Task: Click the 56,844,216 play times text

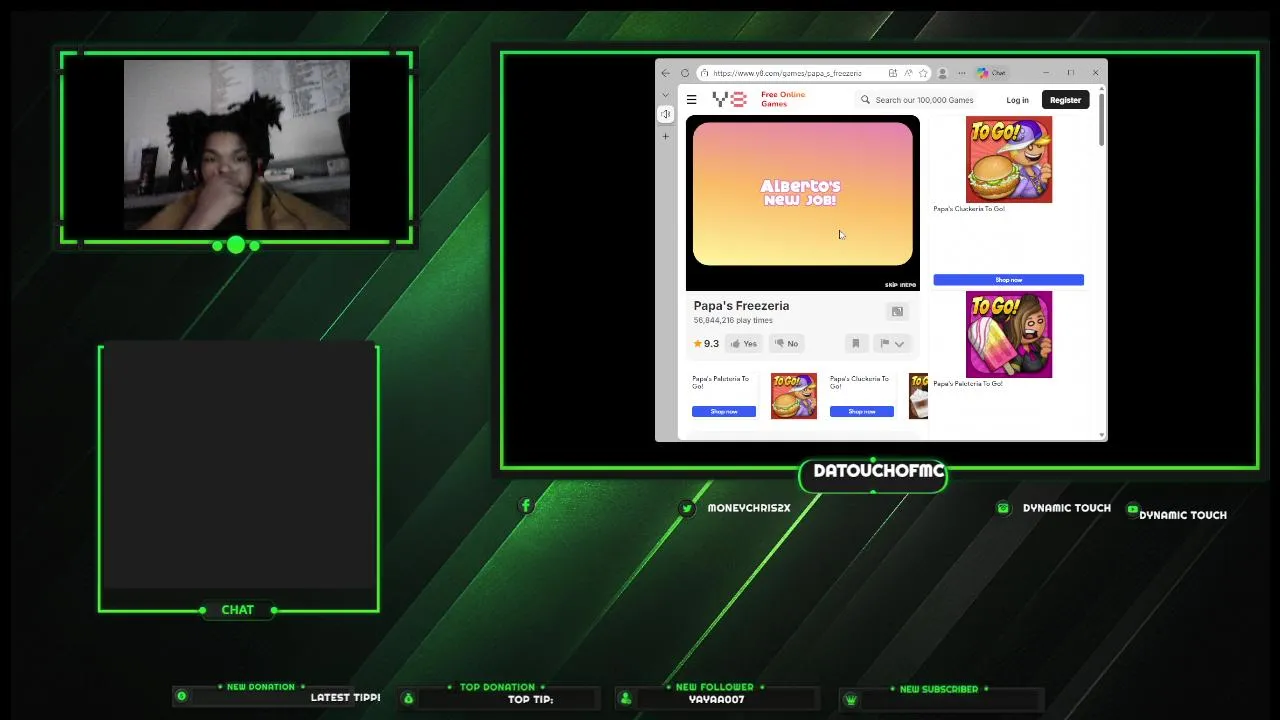Action: coord(733,320)
